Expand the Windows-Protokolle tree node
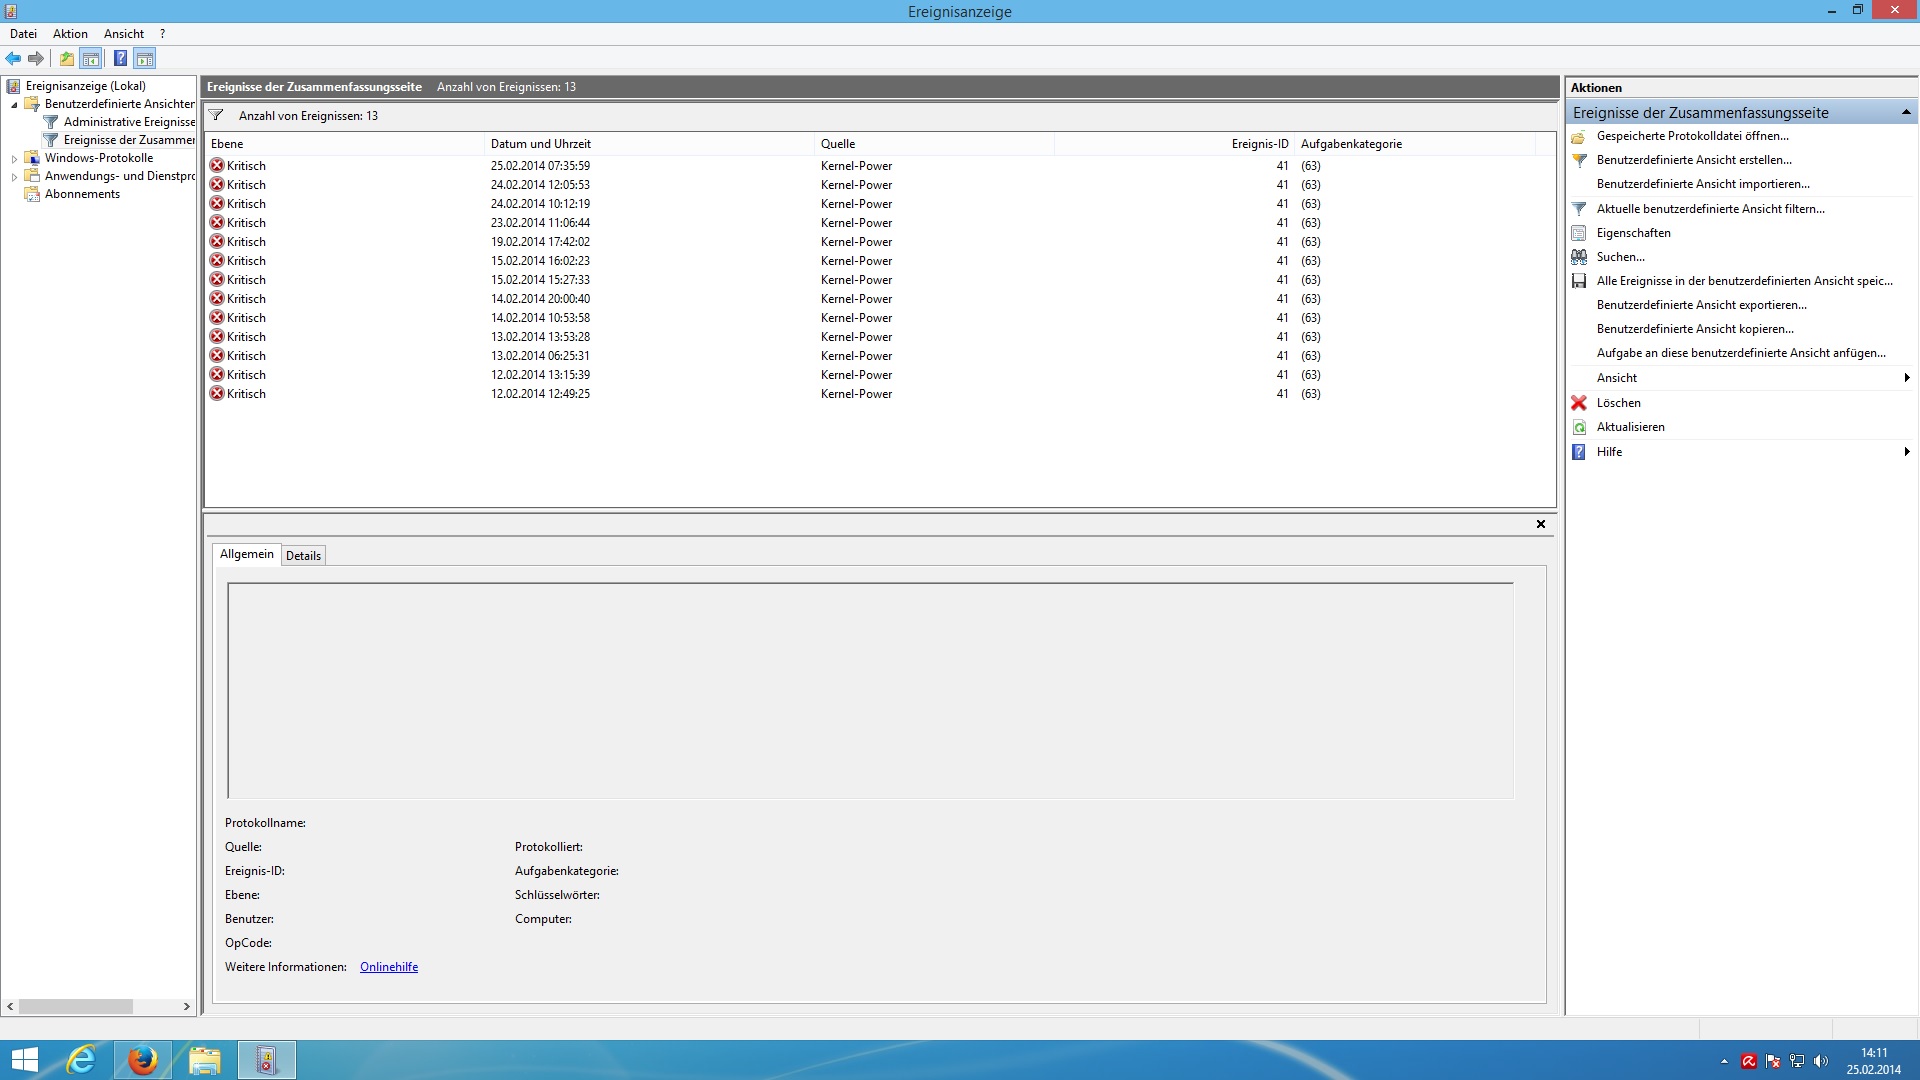Screen dimensions: 1920x1080 (x=14, y=159)
